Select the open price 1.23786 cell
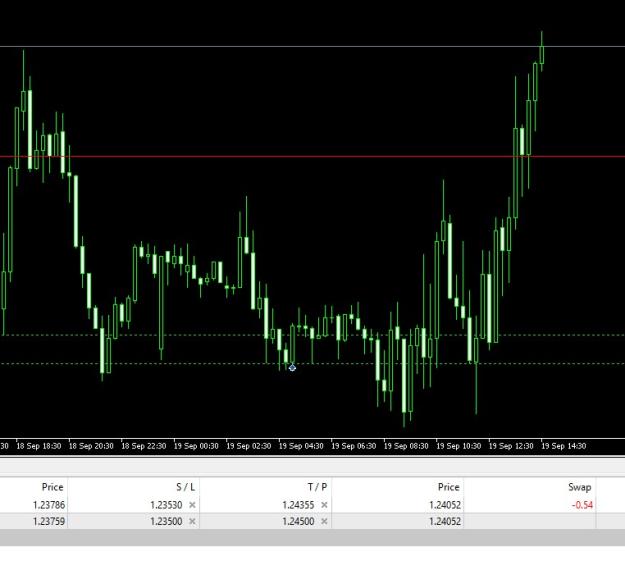Viewport: 625px width, 561px height. click(49, 505)
